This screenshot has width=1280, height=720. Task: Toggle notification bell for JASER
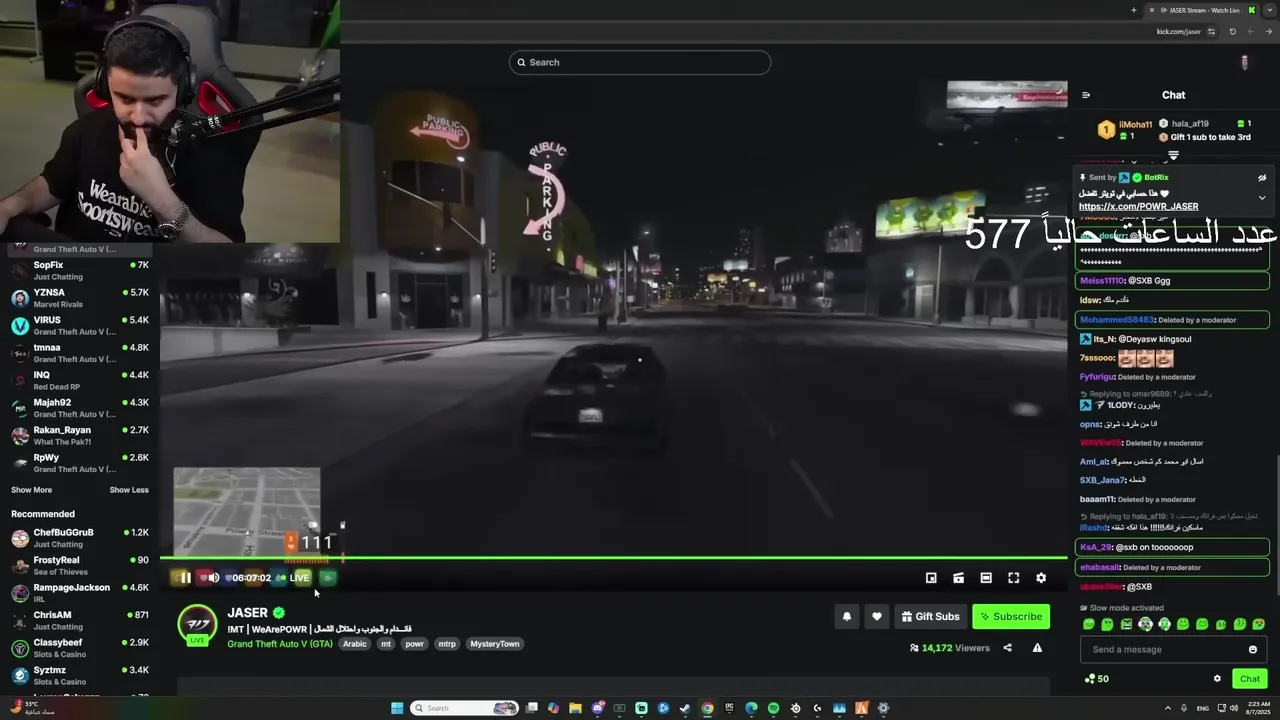tap(847, 617)
